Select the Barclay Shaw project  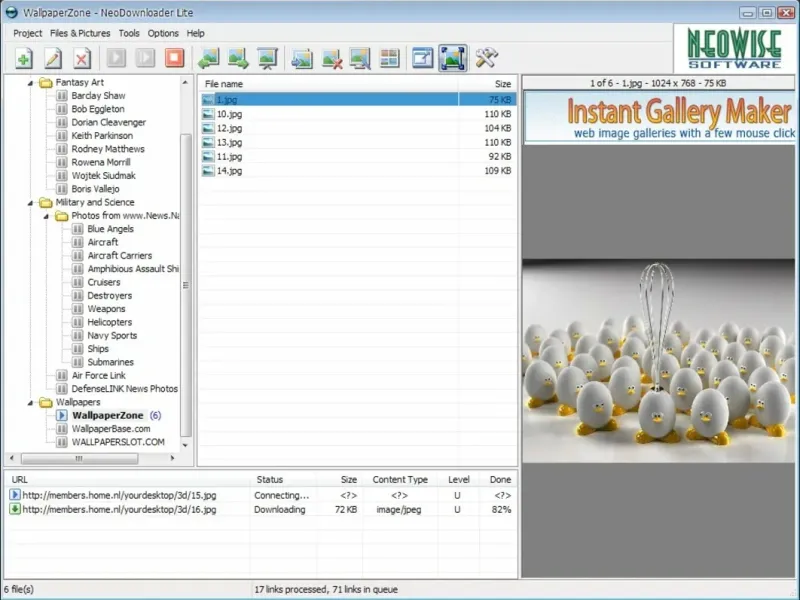click(x=98, y=95)
